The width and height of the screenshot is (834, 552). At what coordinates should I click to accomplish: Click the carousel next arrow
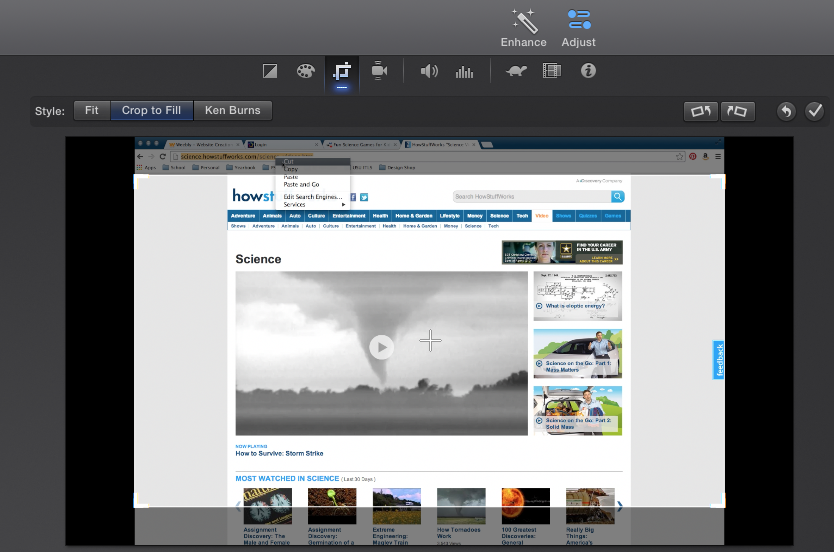click(620, 506)
